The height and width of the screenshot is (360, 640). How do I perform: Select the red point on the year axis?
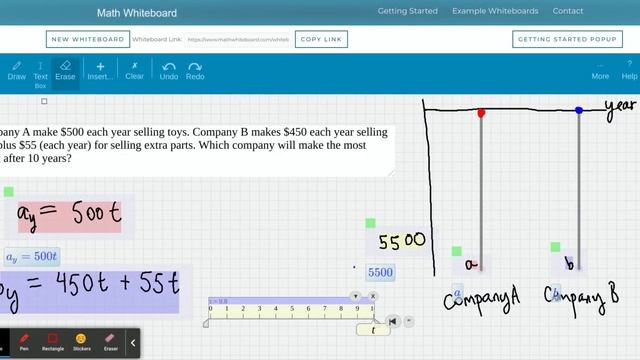tap(481, 113)
